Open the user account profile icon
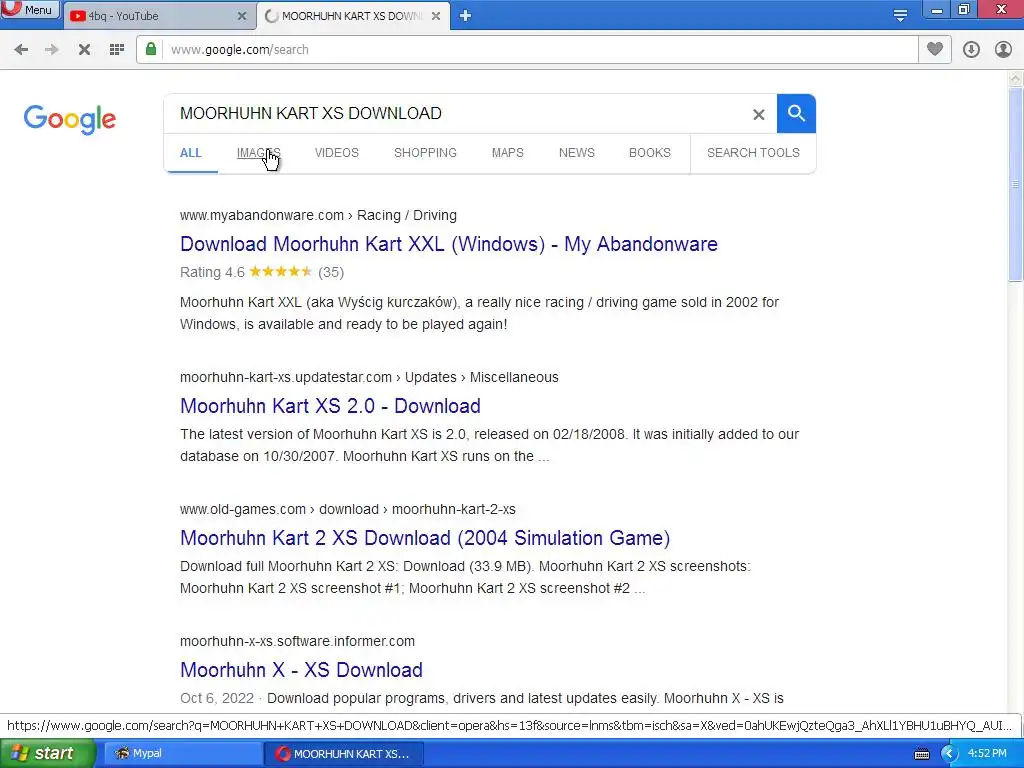Screen dimensions: 1024x768 point(1003,50)
